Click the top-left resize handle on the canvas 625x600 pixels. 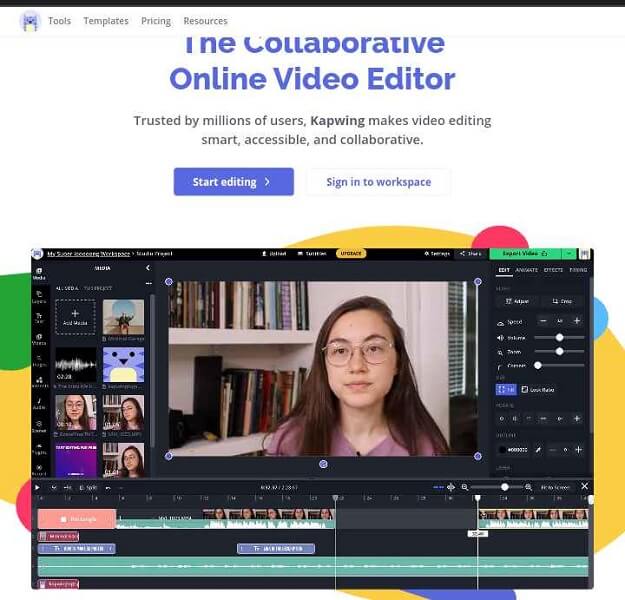point(169,281)
